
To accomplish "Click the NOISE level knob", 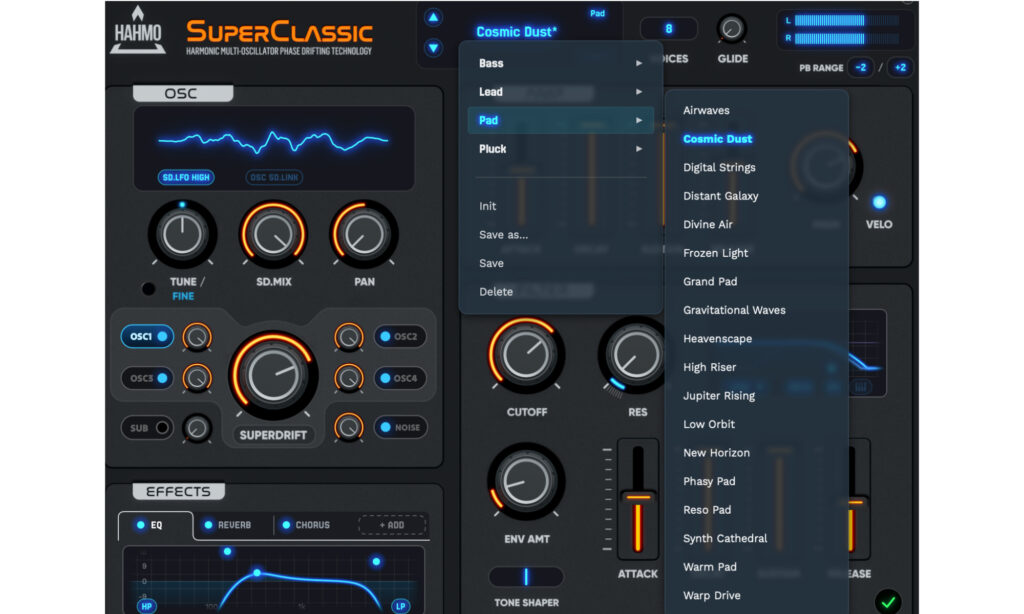I will tap(349, 427).
